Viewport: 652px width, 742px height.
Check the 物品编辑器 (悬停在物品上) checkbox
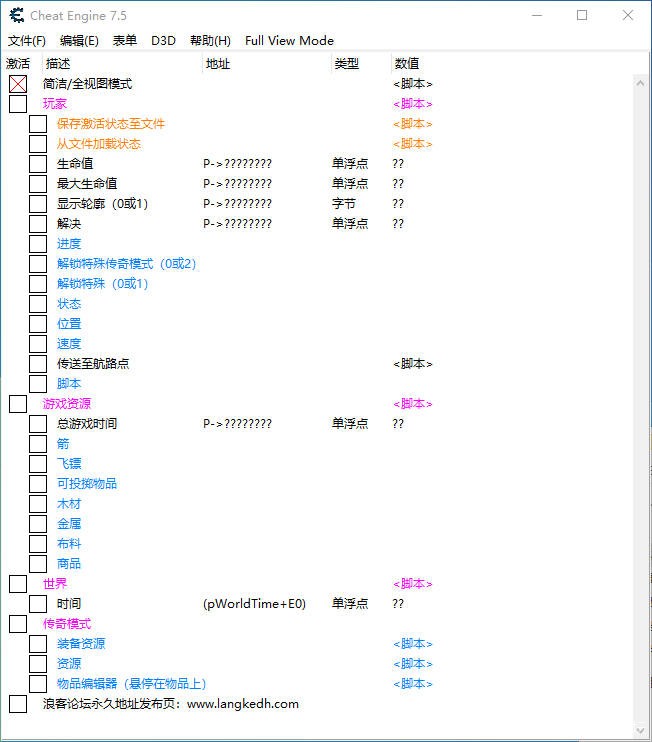38,684
